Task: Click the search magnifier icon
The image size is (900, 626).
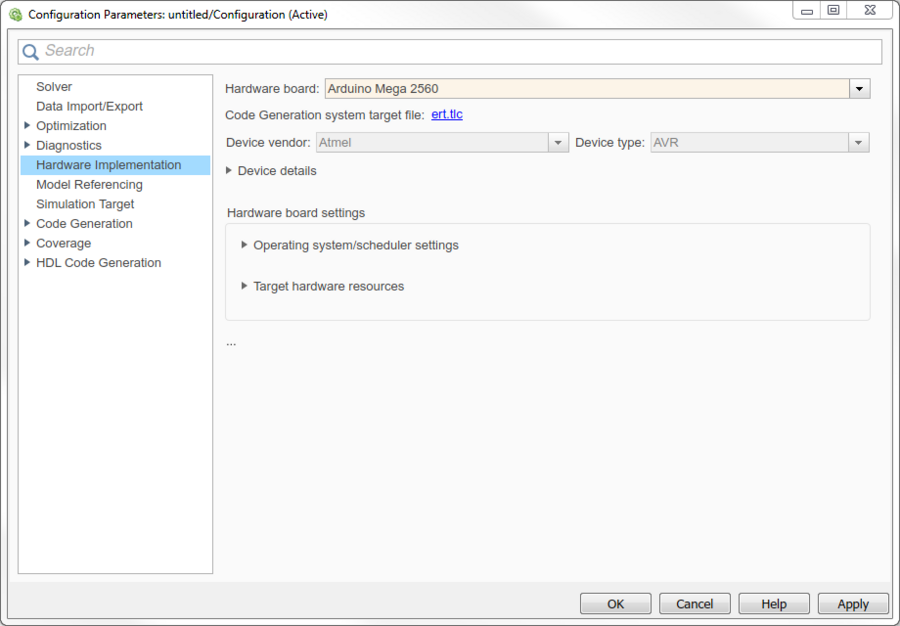Action: pos(31,52)
